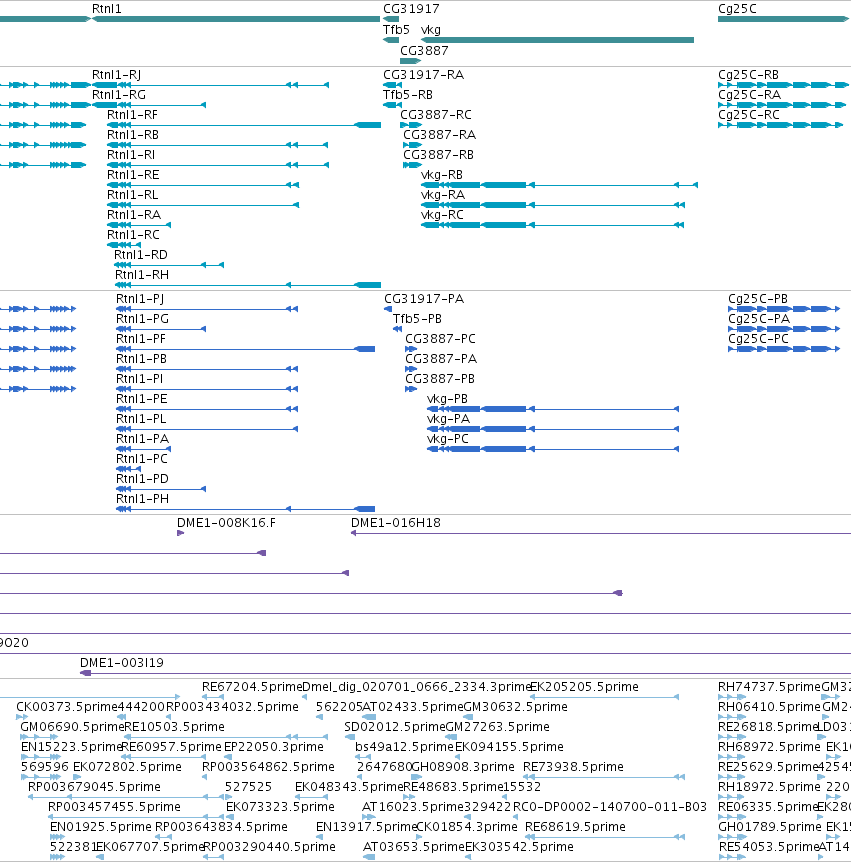Select EST RE68619.5prime label
This screenshot has height=862, width=851.
point(576,827)
